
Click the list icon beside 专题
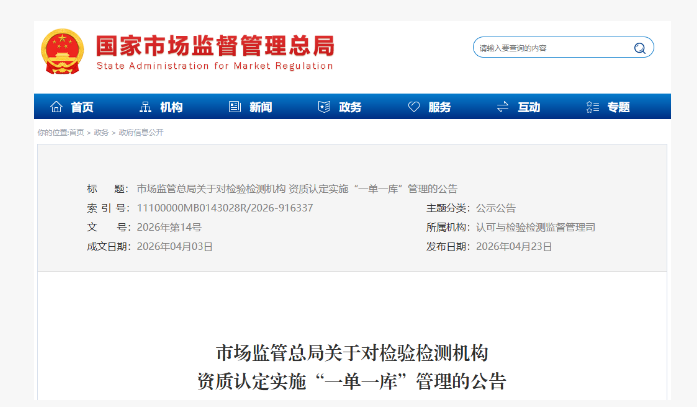[593, 107]
